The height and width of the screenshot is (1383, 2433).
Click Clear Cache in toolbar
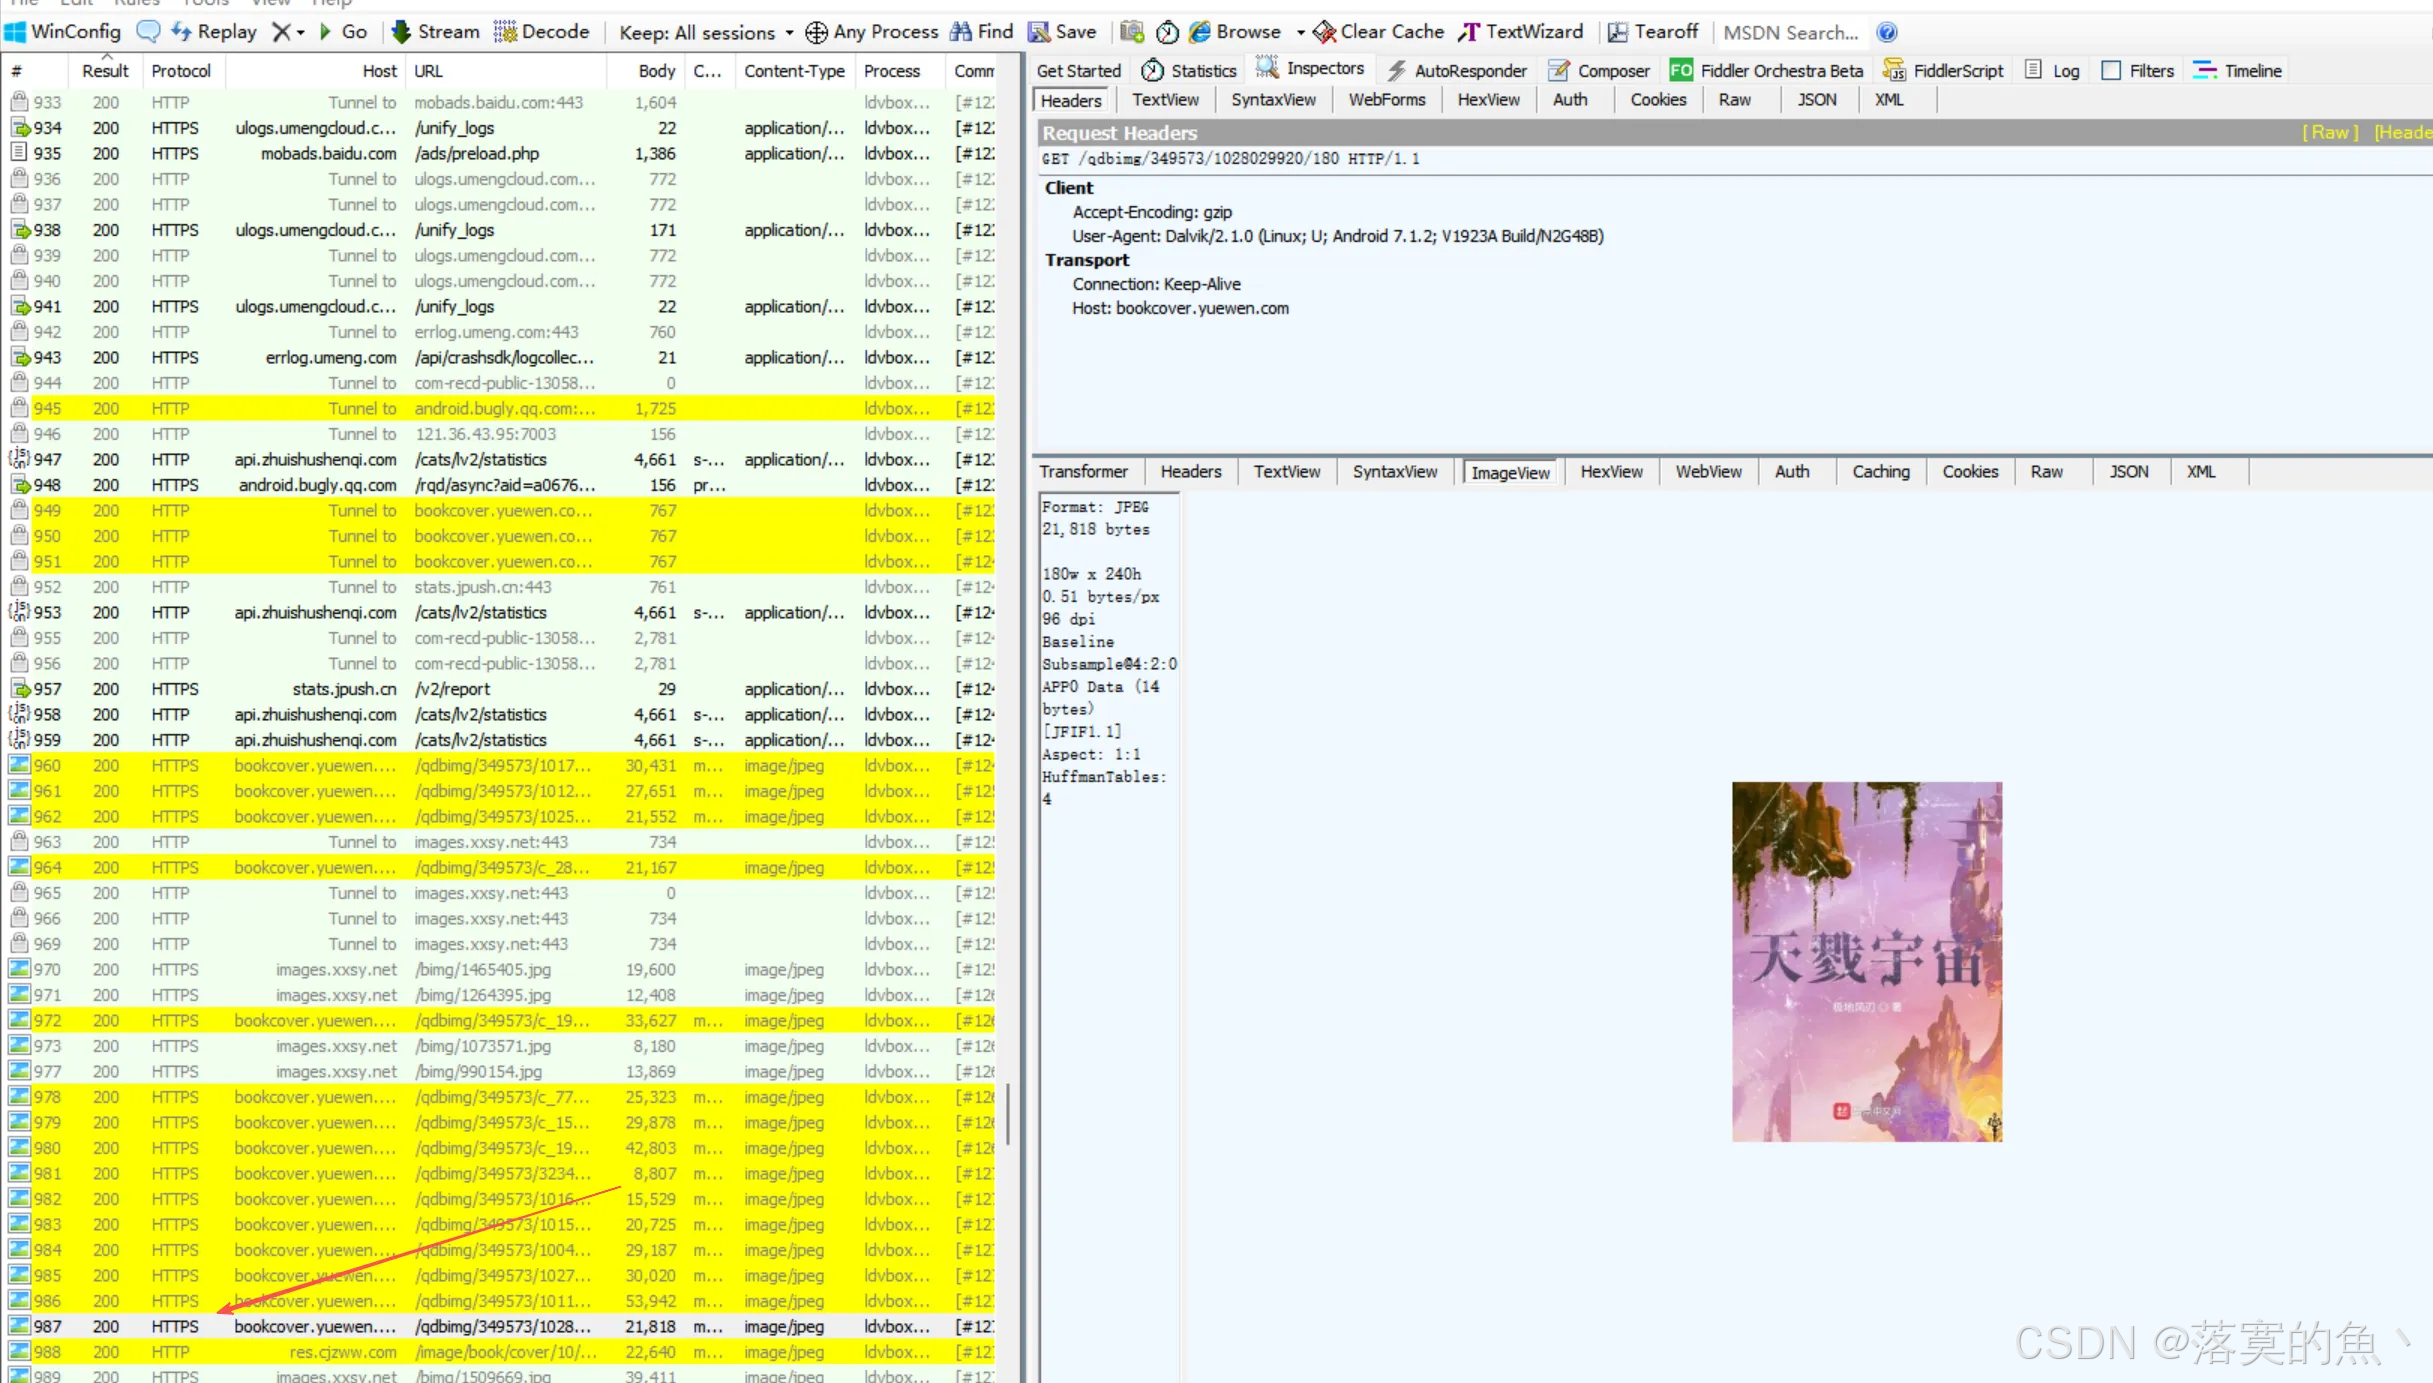(1378, 32)
